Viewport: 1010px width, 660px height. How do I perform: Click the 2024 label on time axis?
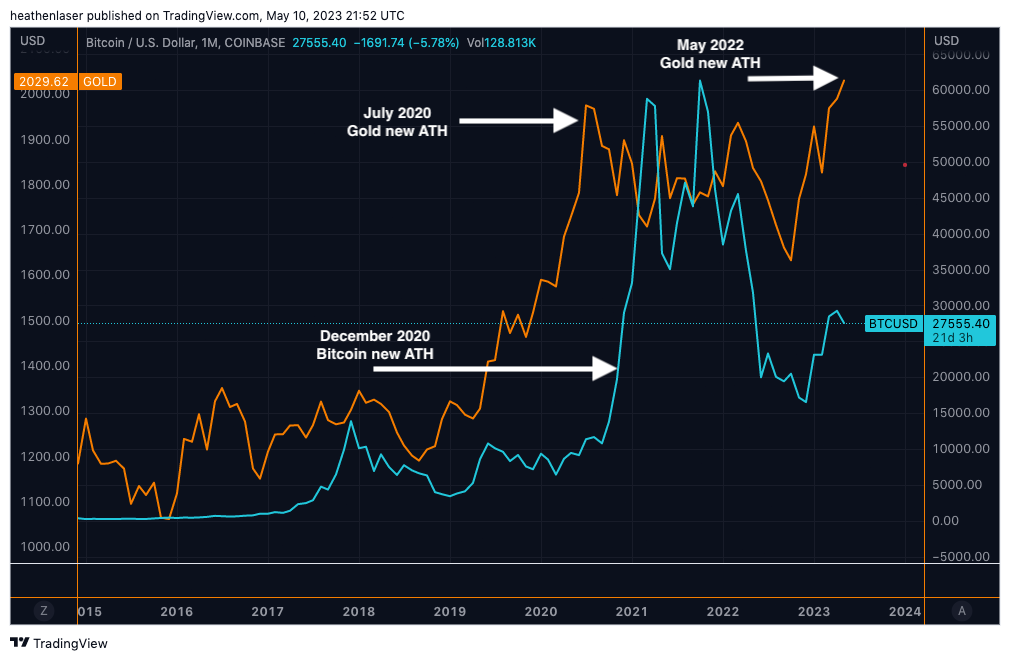[x=905, y=611]
